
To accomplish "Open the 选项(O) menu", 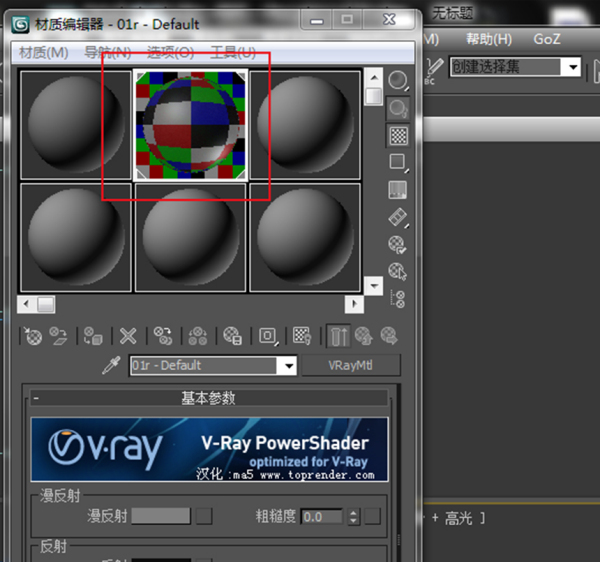I will coord(171,52).
